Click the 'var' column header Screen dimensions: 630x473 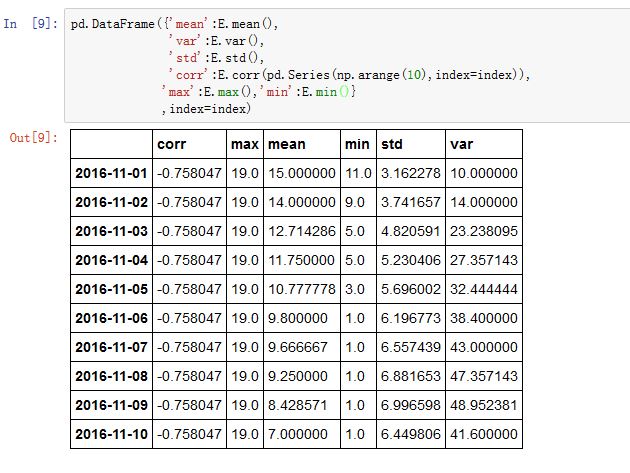(462, 145)
